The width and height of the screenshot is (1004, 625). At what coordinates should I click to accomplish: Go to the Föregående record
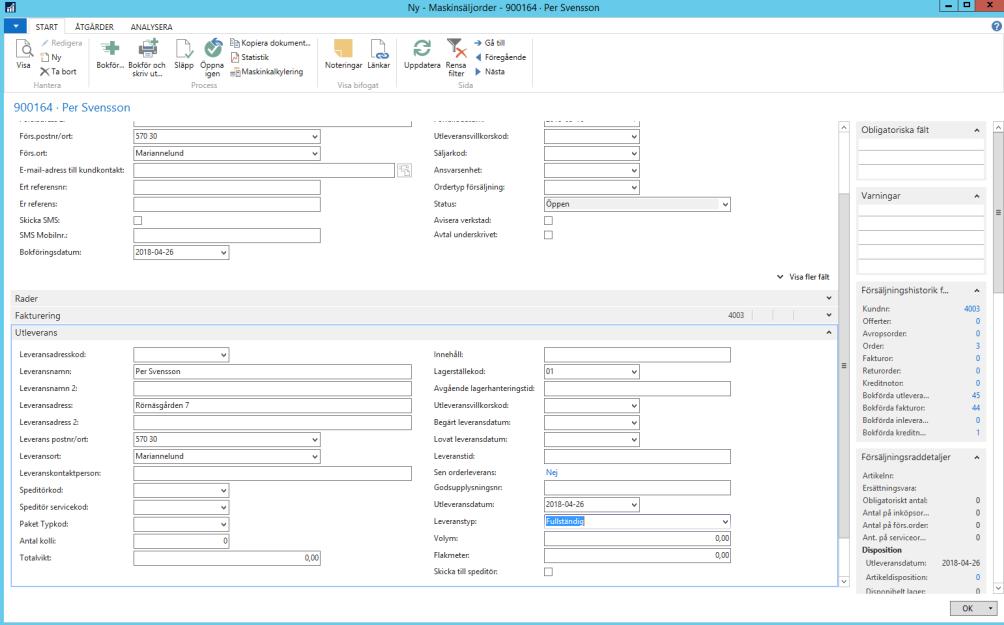(500, 57)
